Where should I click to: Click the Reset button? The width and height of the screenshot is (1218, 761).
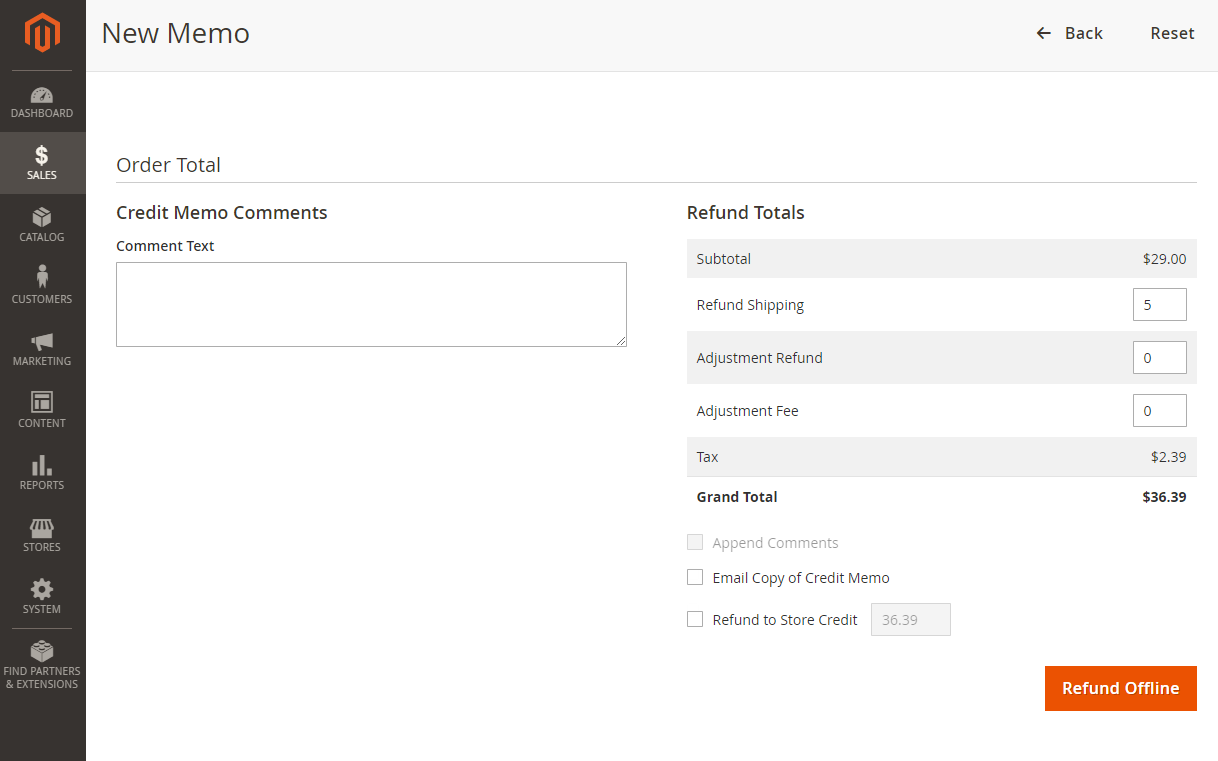tap(1172, 33)
